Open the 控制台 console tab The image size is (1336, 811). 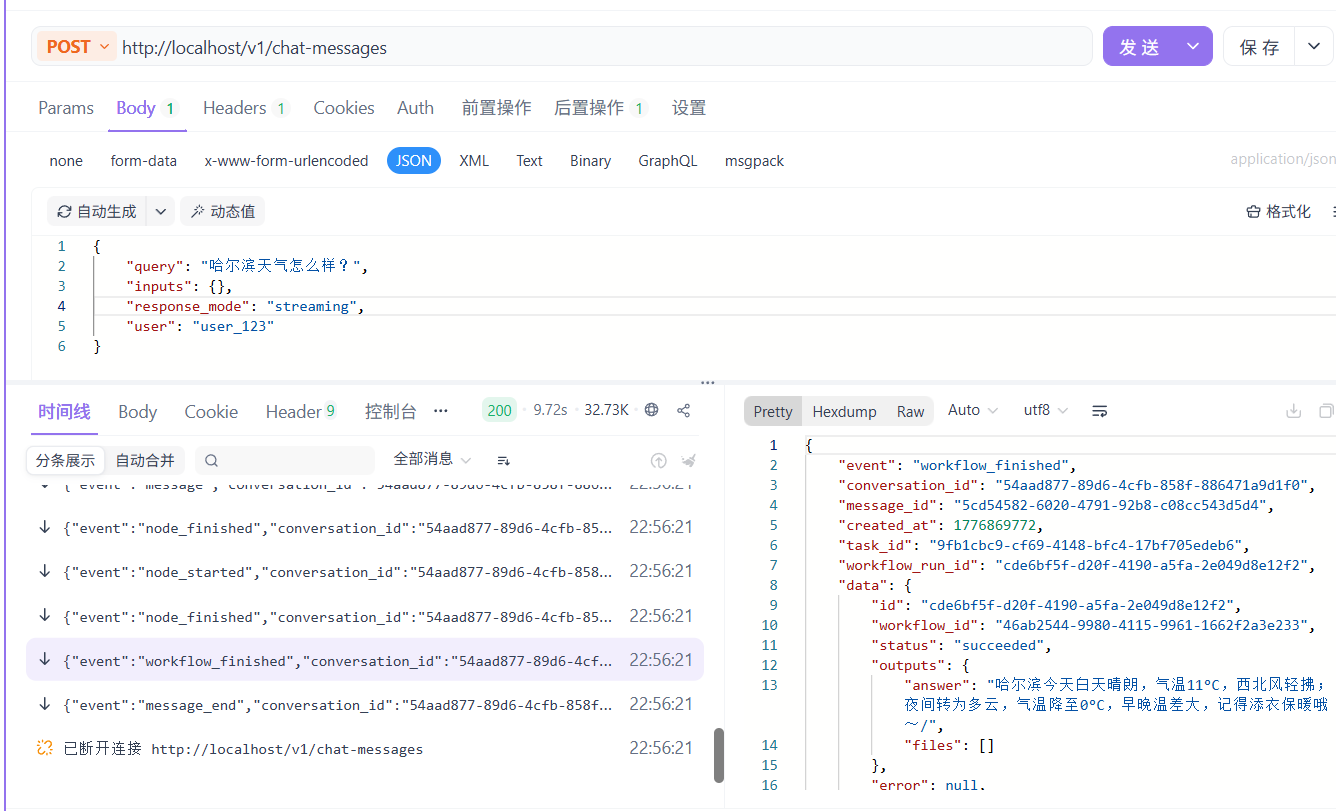(x=390, y=412)
